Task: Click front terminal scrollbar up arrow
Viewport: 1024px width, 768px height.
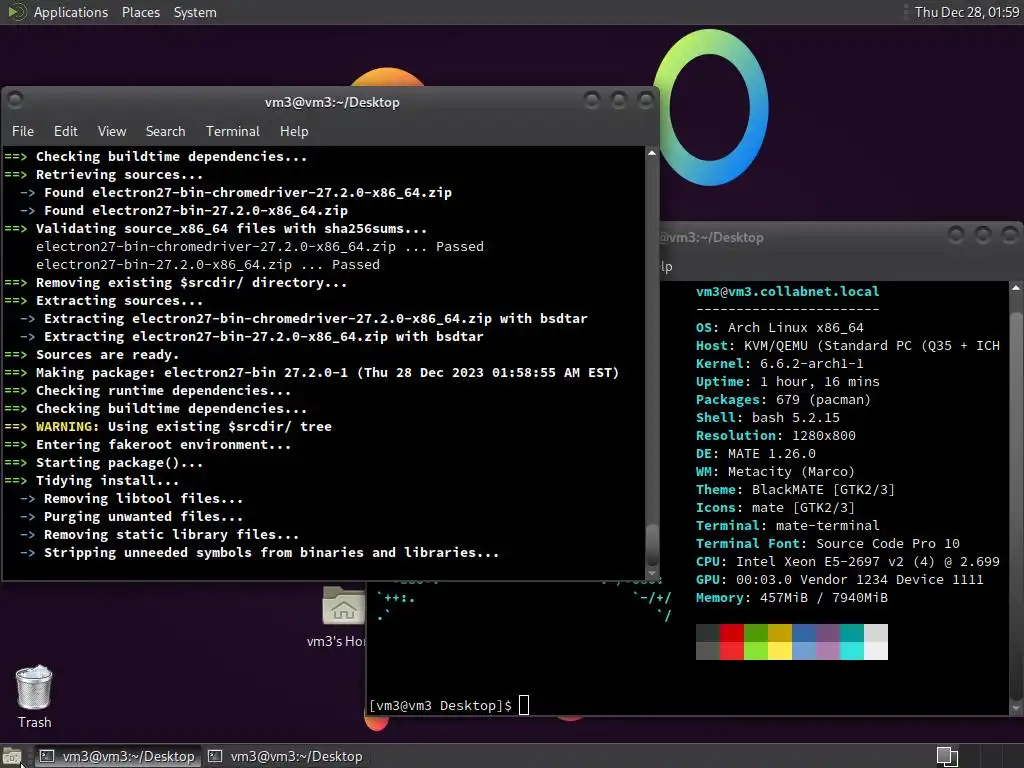Action: 652,153
